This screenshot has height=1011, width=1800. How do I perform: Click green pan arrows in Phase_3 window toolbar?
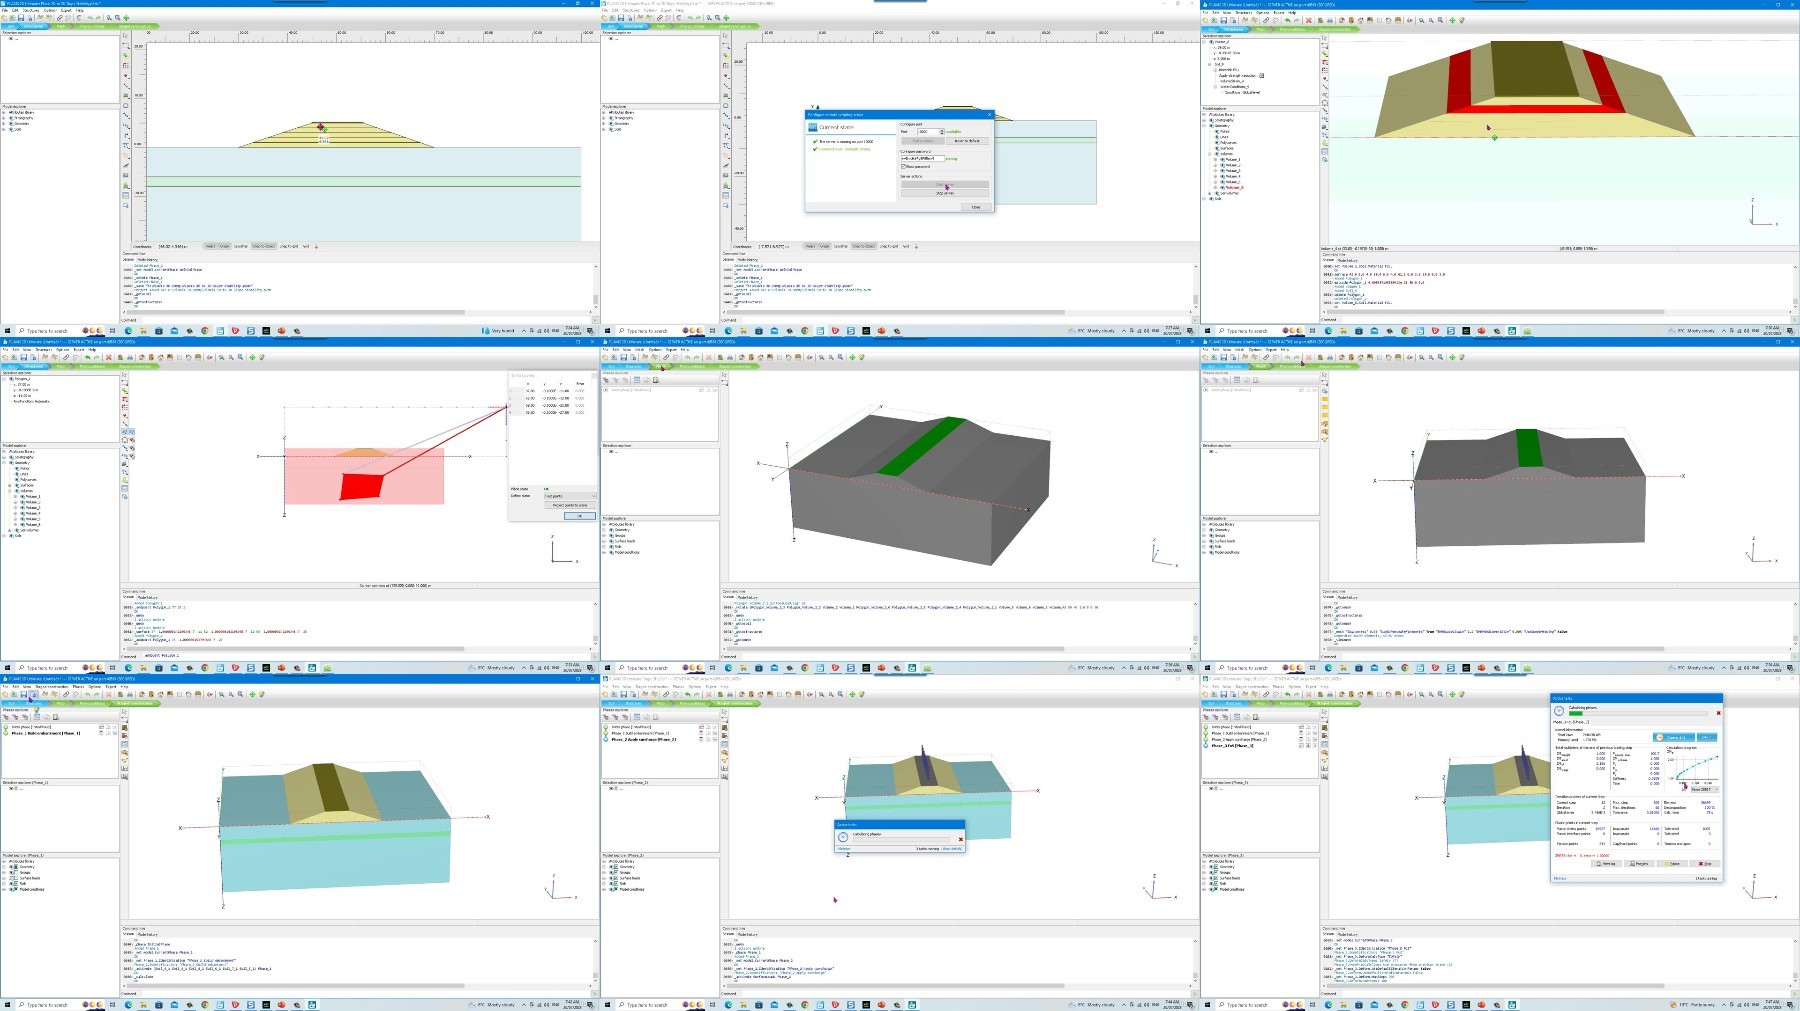(1452, 694)
